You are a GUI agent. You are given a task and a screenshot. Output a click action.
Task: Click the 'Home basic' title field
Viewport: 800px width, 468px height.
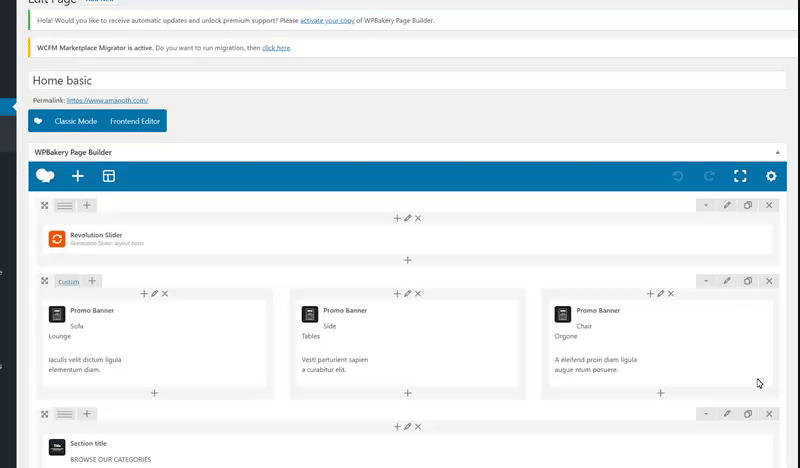pyautogui.click(x=407, y=81)
